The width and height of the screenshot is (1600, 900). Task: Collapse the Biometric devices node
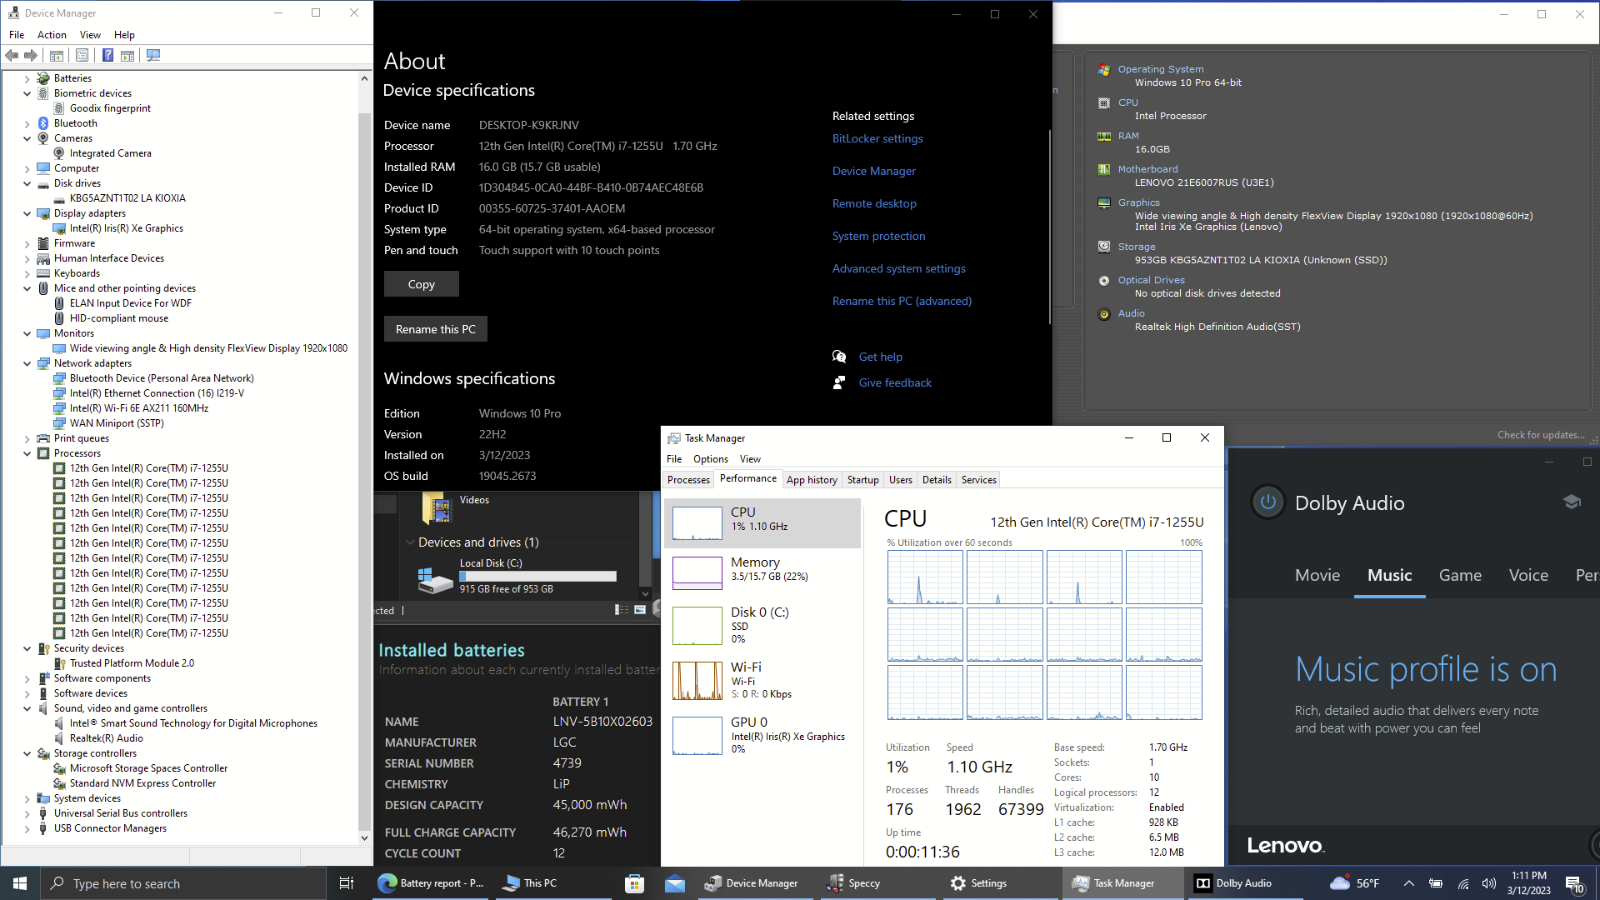(x=27, y=93)
